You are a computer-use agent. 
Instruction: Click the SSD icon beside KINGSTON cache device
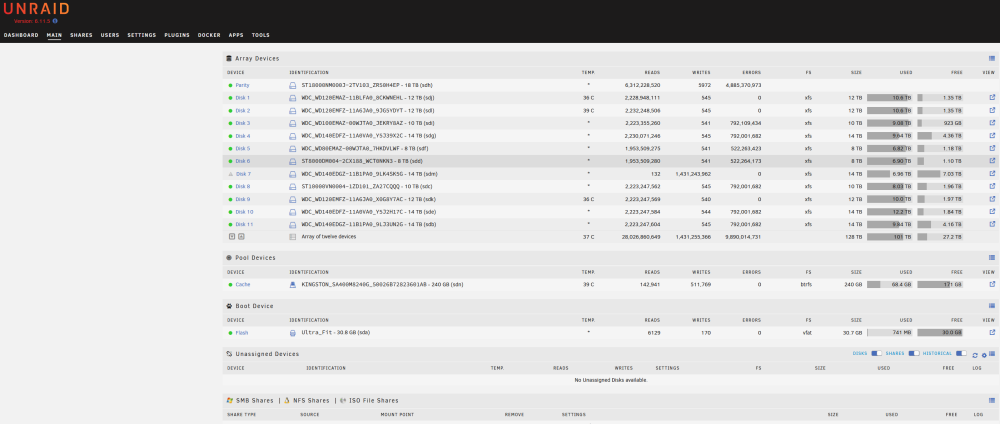click(293, 284)
